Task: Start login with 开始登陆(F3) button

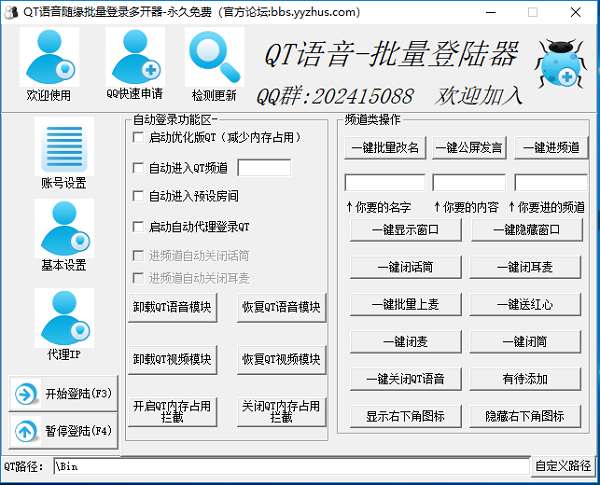Action: (63, 394)
